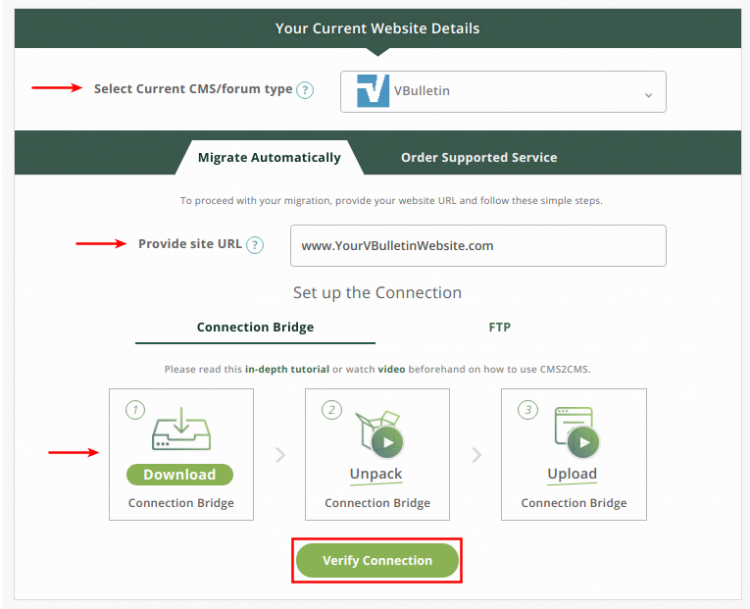
Task: Click "Connection Bridge" caption under Unpack
Action: point(377,503)
